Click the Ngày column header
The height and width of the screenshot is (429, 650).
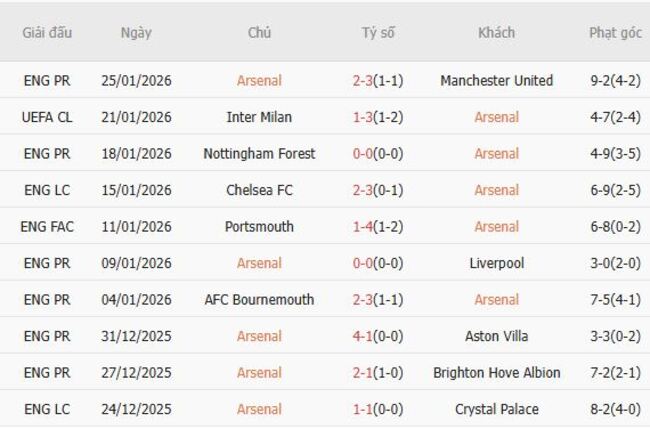136,32
